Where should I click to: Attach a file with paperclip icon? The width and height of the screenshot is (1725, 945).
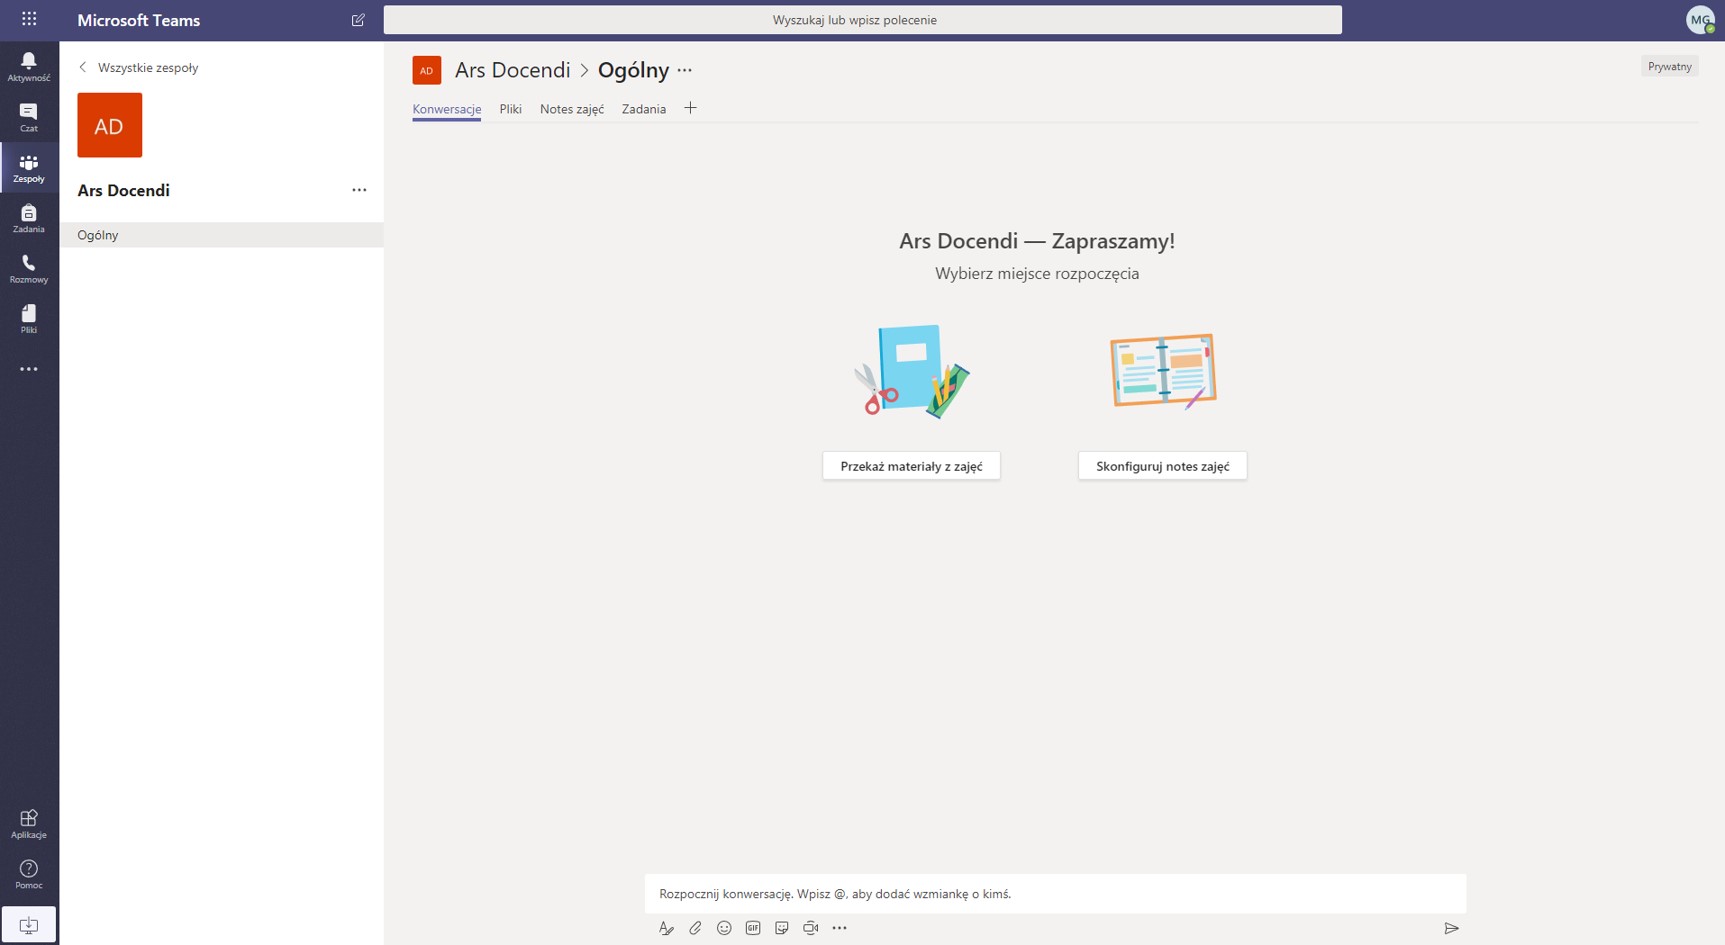(695, 928)
